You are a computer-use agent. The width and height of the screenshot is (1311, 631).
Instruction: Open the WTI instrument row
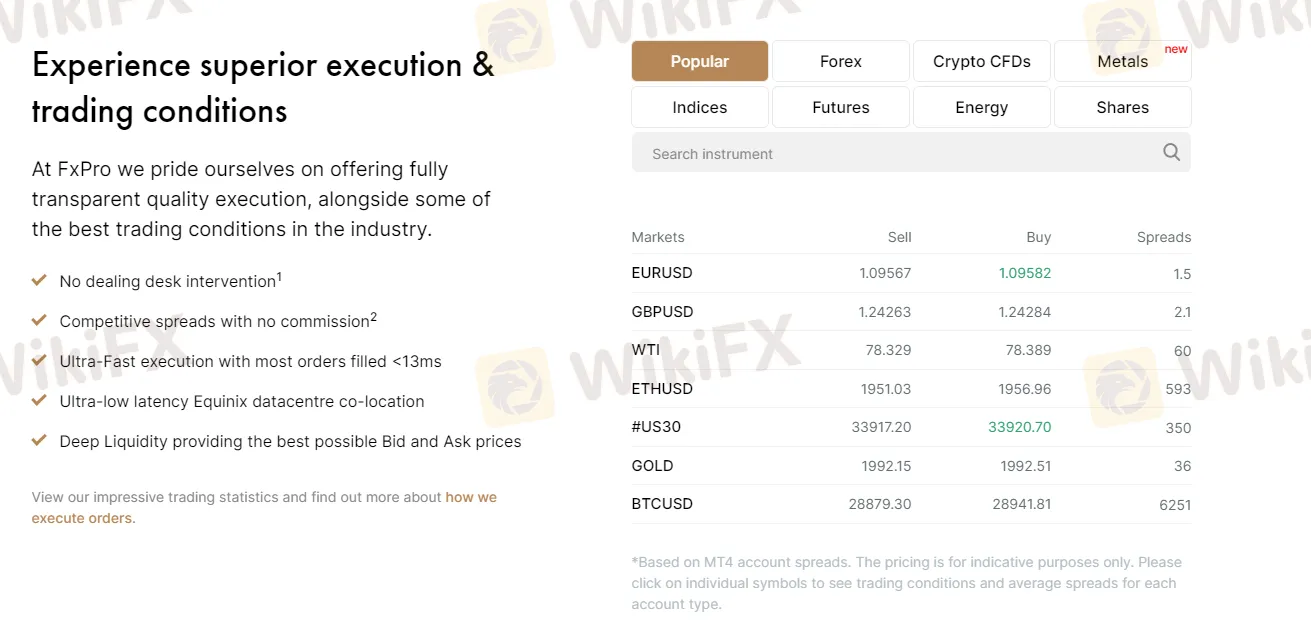646,350
